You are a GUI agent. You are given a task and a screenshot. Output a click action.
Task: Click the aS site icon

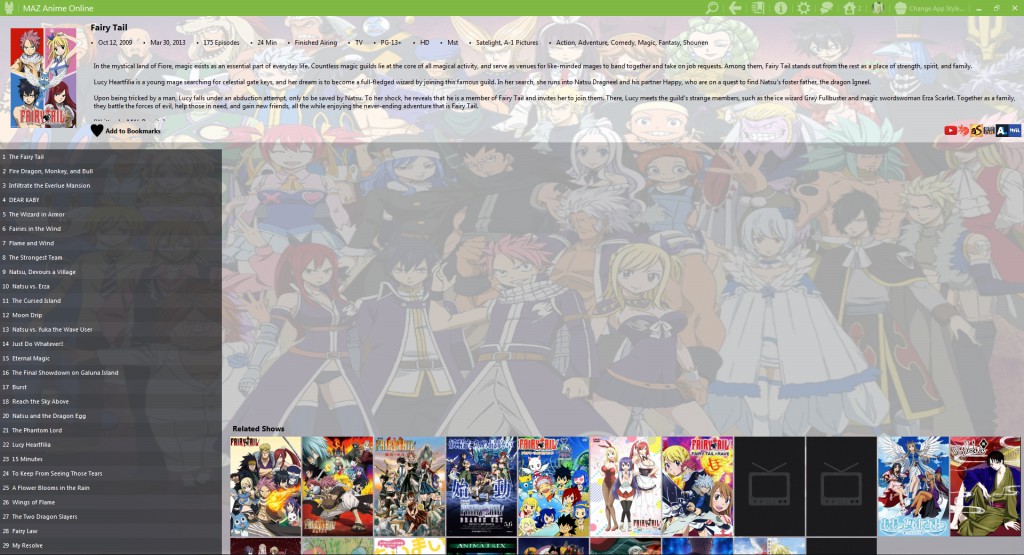click(976, 130)
